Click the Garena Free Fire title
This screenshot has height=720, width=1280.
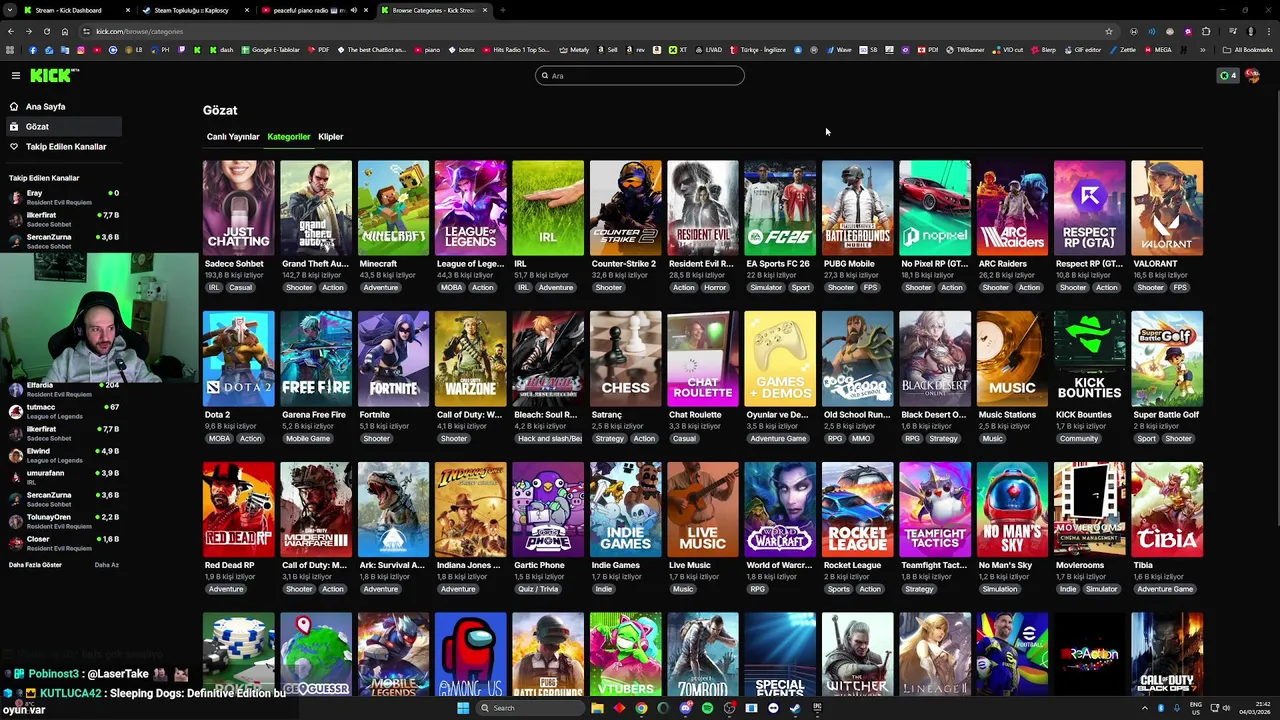tap(314, 415)
